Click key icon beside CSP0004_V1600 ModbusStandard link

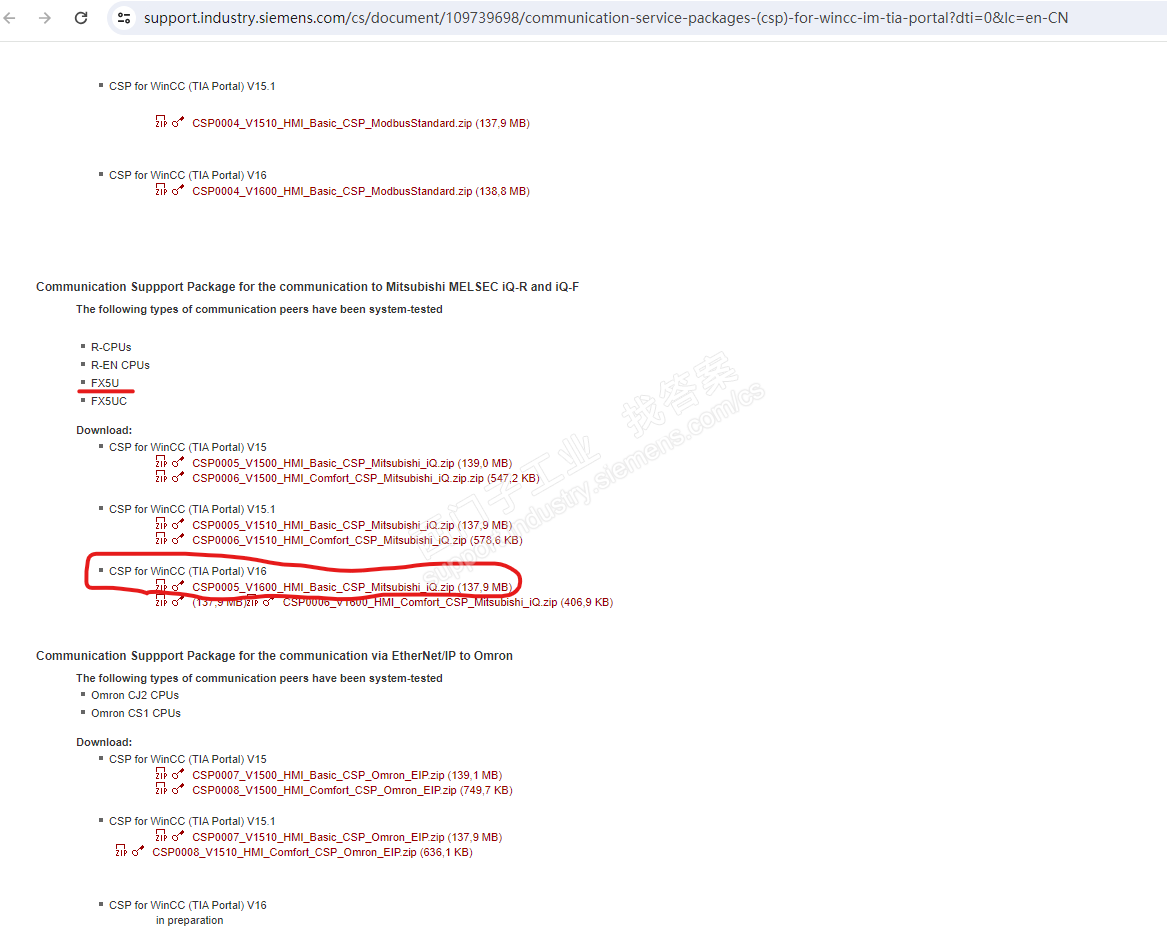pos(178,190)
